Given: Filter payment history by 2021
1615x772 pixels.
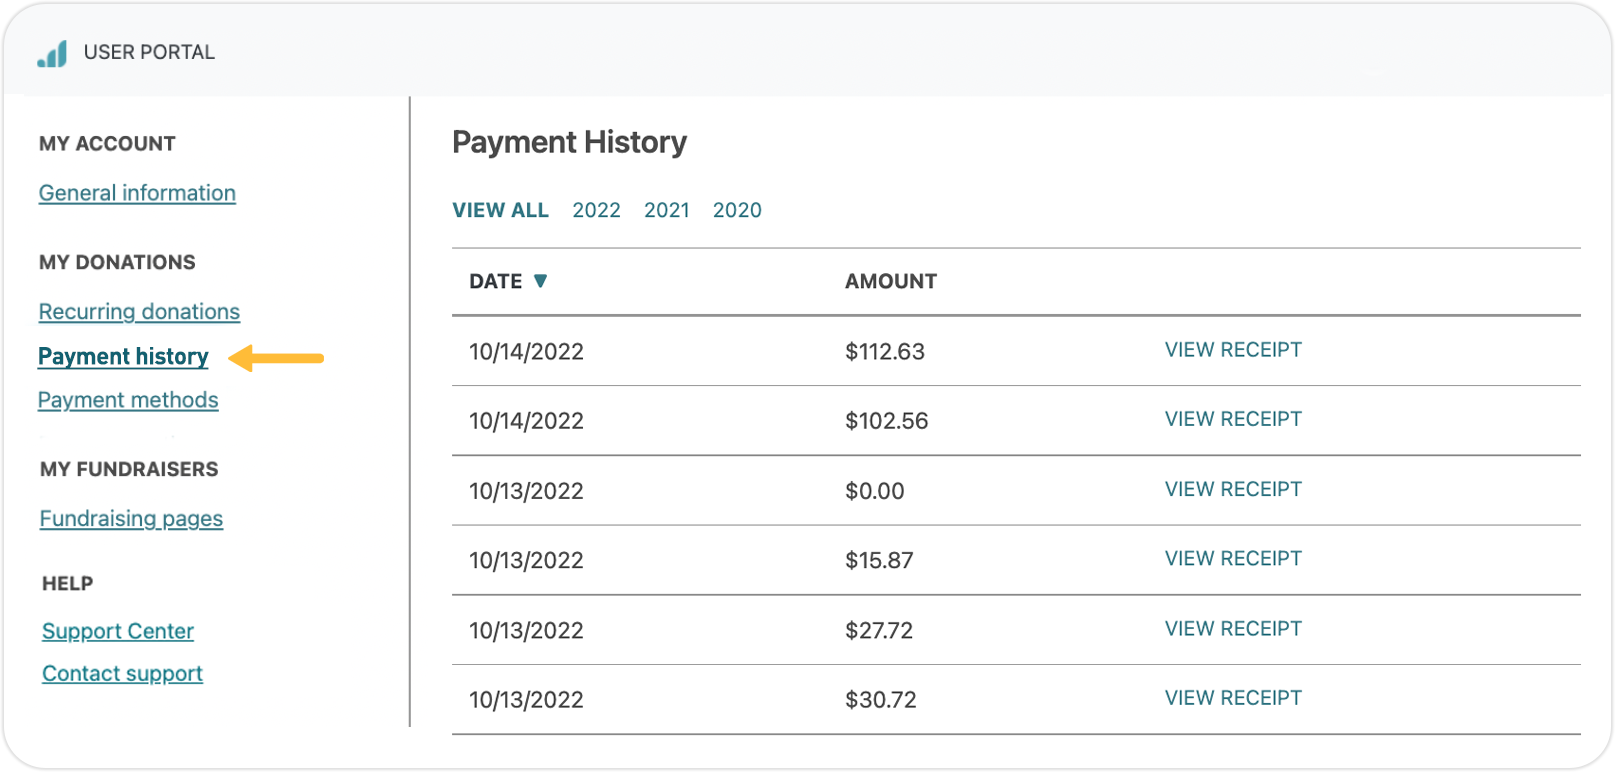Looking at the screenshot, I should 667,210.
